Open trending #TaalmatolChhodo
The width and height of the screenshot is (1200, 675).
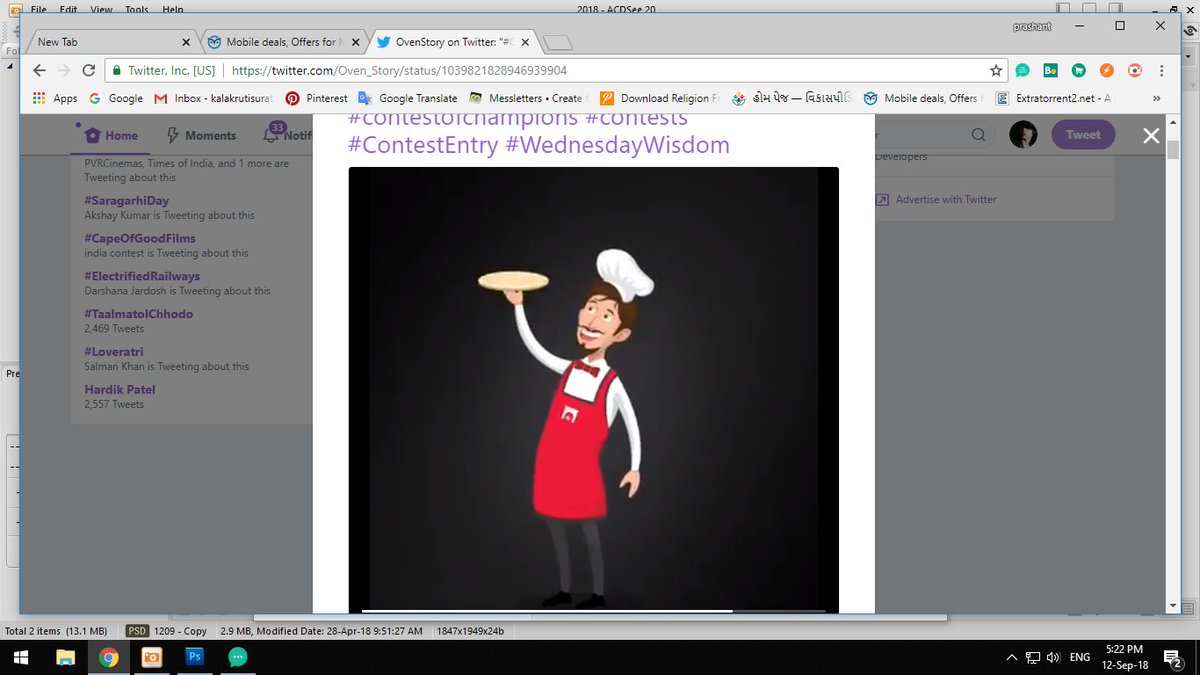point(139,314)
